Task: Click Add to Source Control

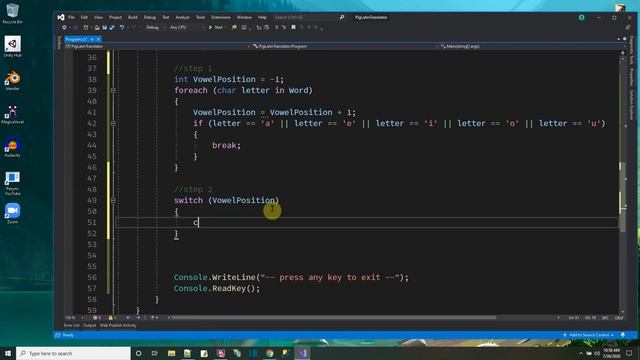Action: coord(589,335)
